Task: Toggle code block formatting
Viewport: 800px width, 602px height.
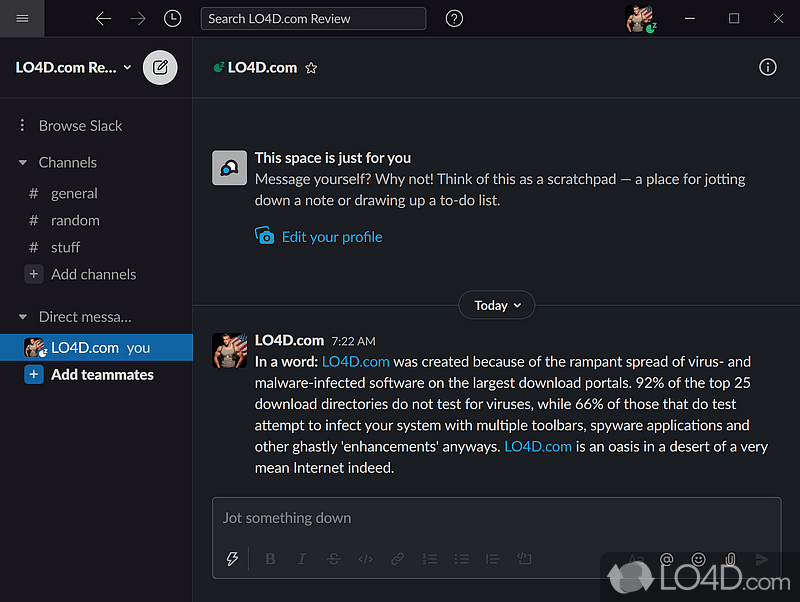Action: point(524,559)
